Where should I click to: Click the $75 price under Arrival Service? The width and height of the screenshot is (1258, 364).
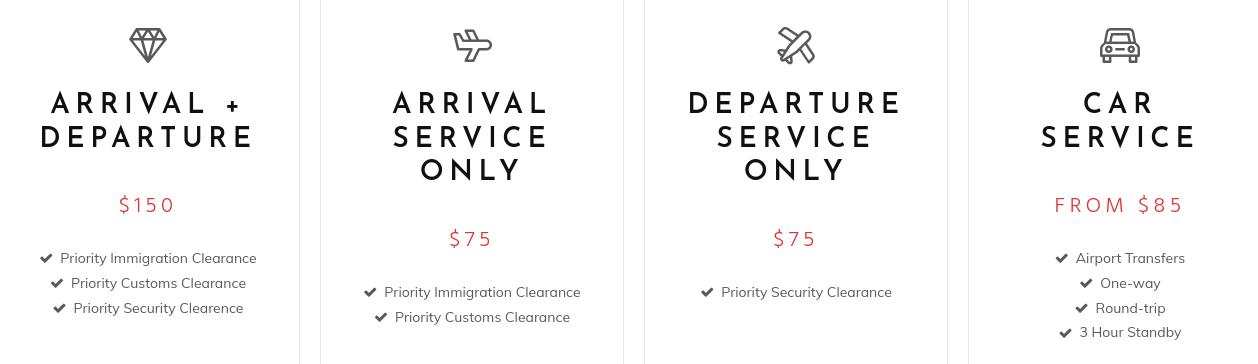pyautogui.click(x=472, y=240)
